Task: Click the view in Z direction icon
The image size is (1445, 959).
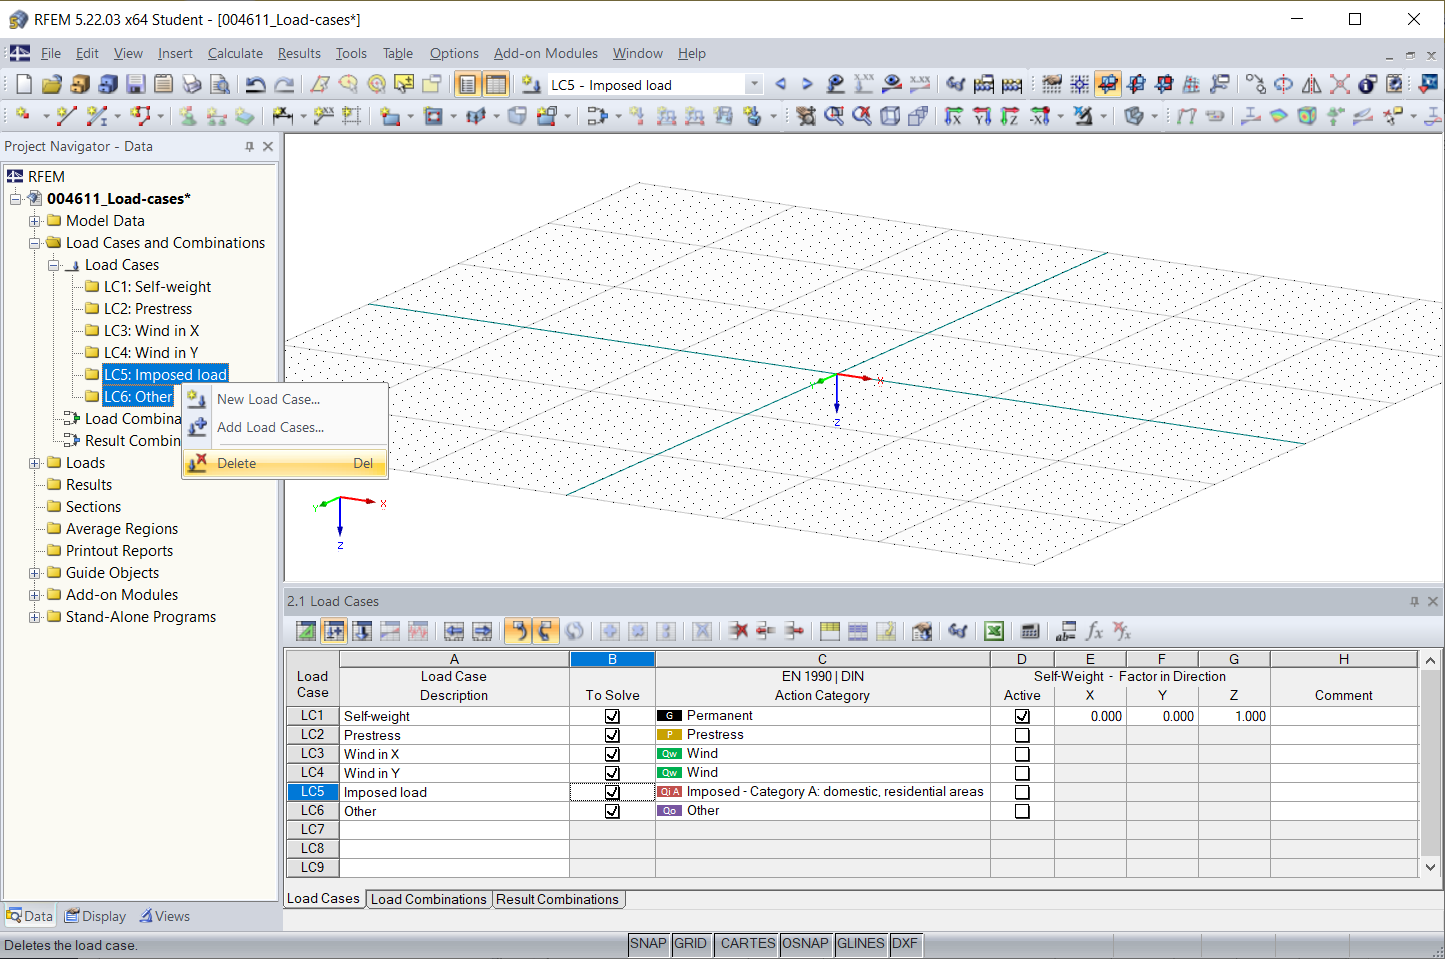Action: click(x=1010, y=117)
